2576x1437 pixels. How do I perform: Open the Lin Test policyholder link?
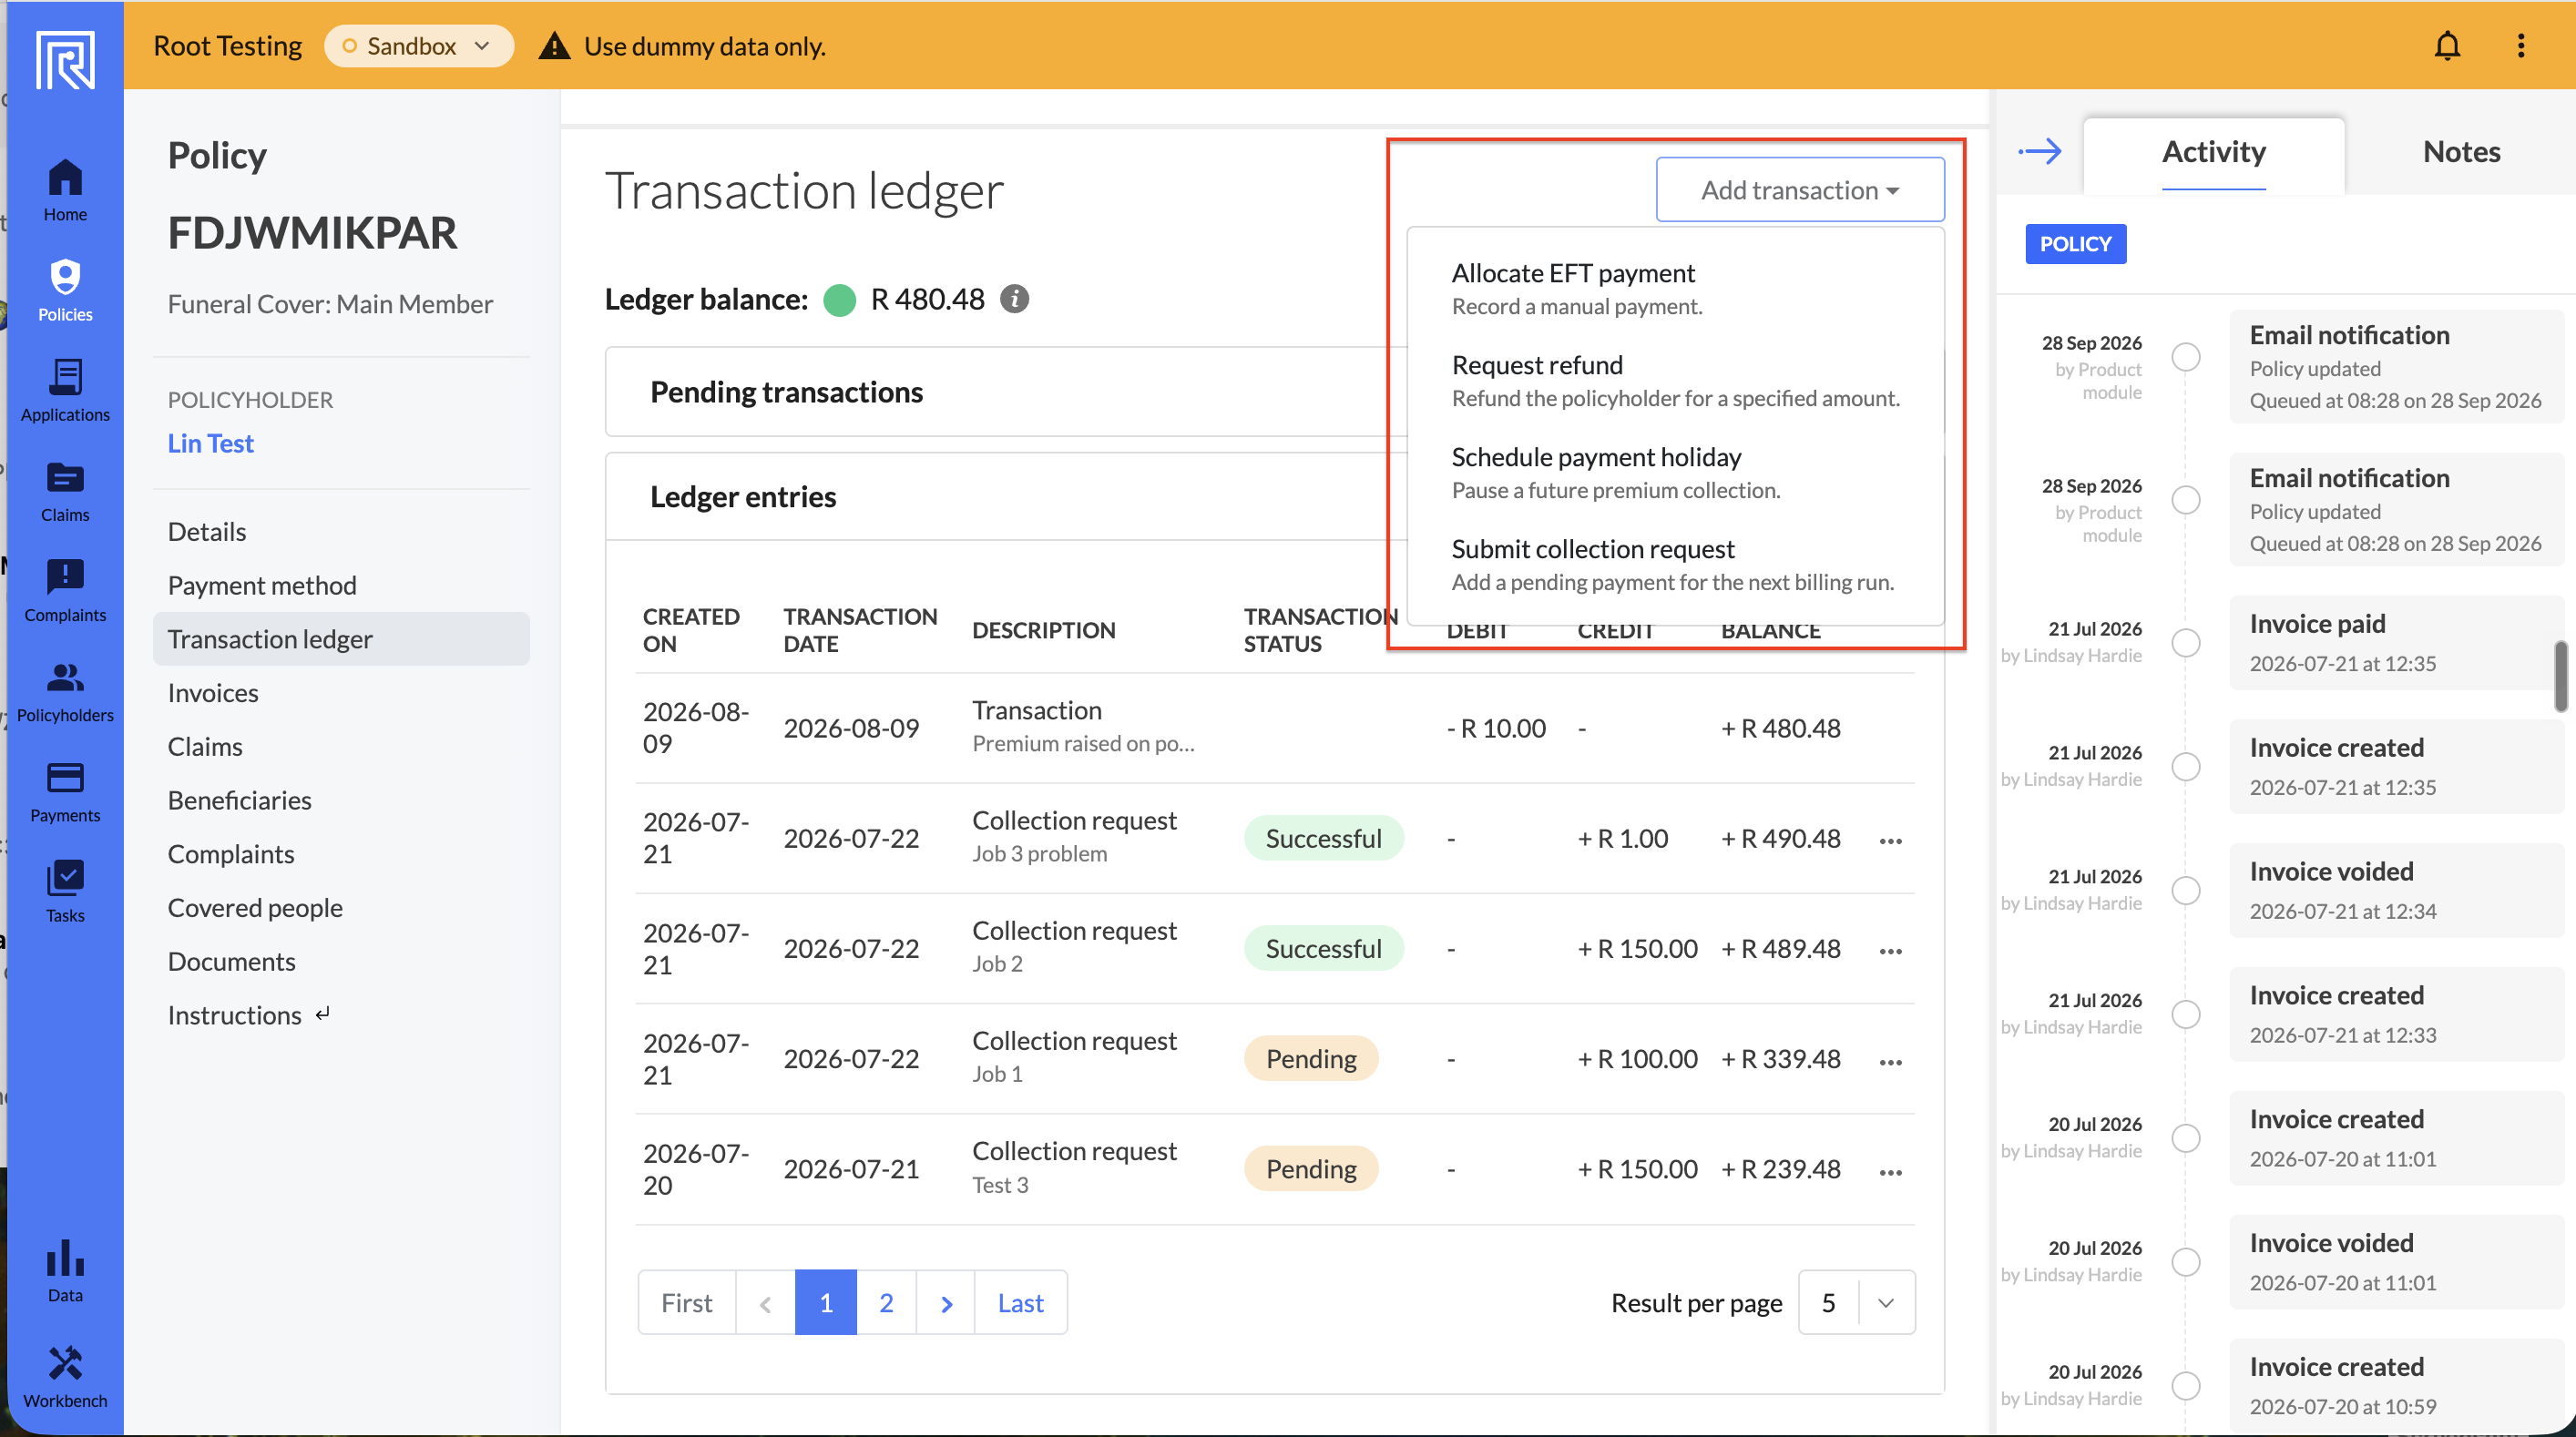point(211,443)
